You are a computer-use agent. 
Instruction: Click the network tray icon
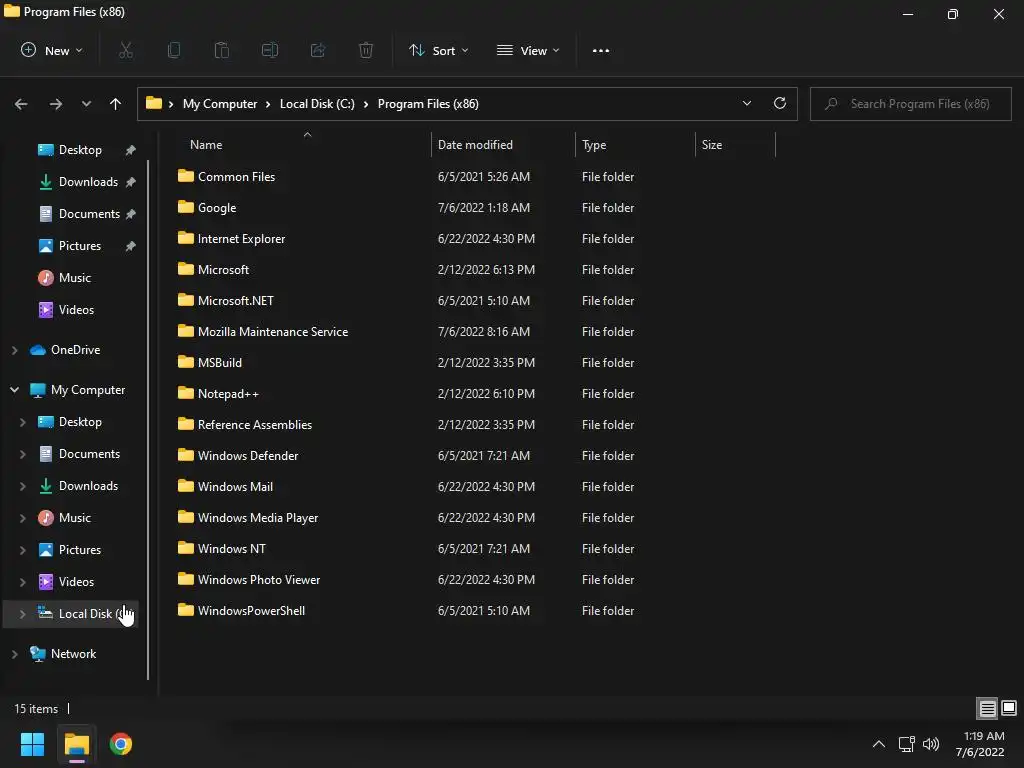click(x=906, y=744)
